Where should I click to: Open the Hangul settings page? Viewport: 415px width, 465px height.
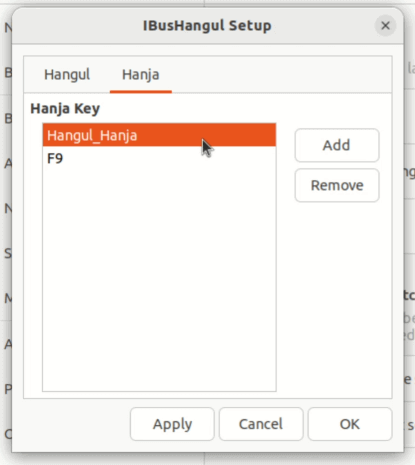pyautogui.click(x=67, y=75)
